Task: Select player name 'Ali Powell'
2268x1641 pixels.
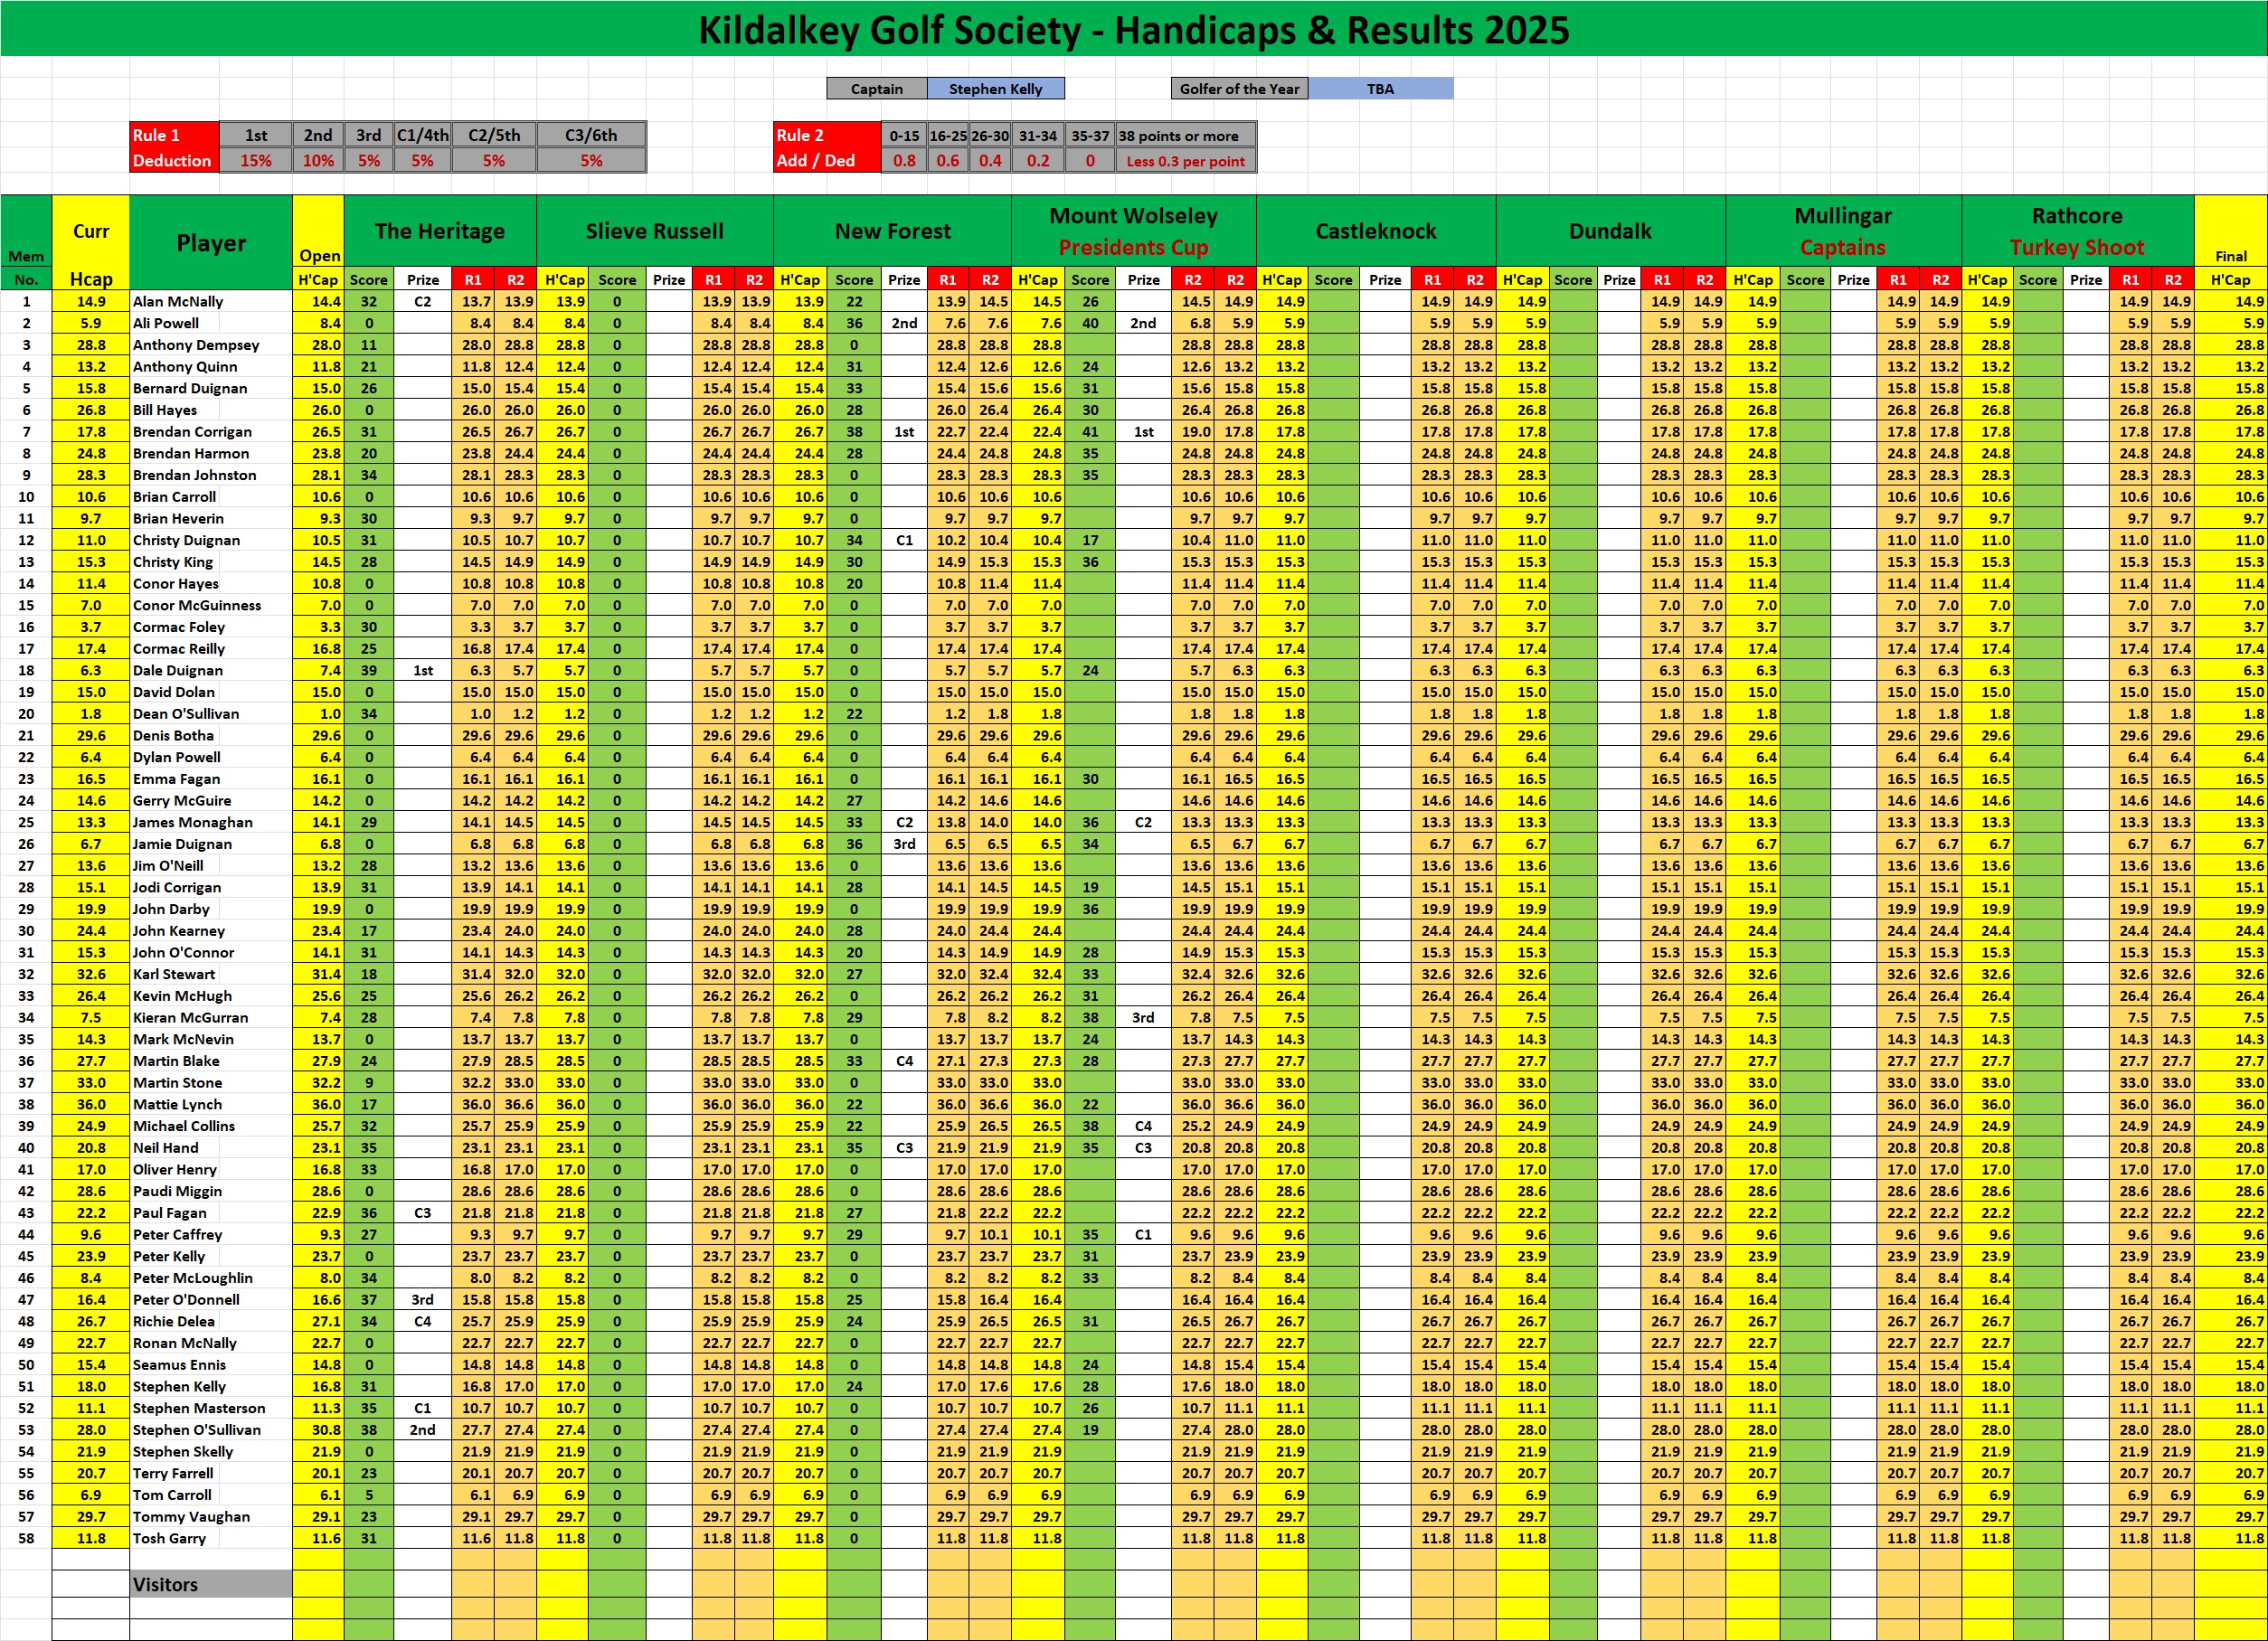Action: coord(166,323)
